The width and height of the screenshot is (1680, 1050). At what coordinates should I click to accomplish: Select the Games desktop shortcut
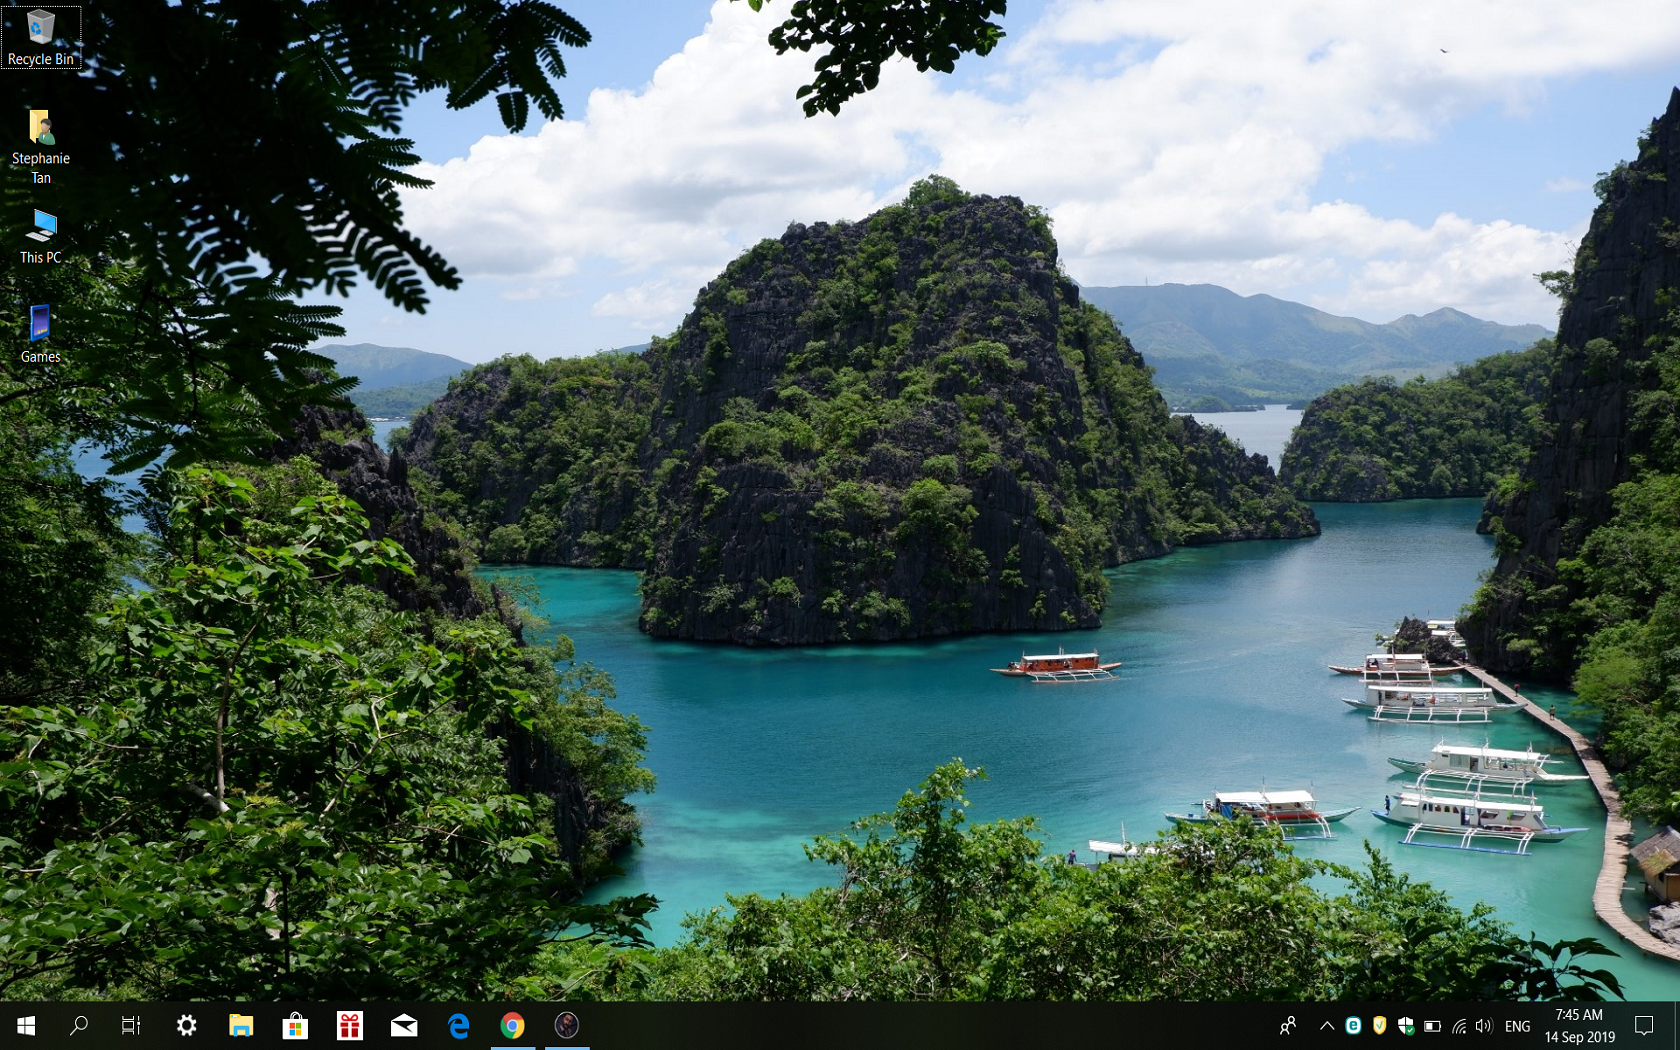40,334
